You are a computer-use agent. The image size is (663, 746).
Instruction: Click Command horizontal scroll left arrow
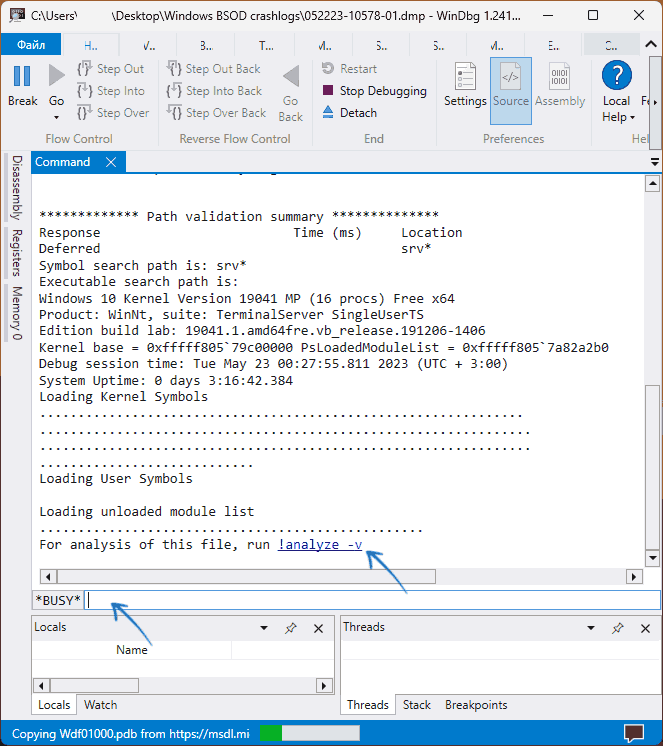[x=48, y=577]
